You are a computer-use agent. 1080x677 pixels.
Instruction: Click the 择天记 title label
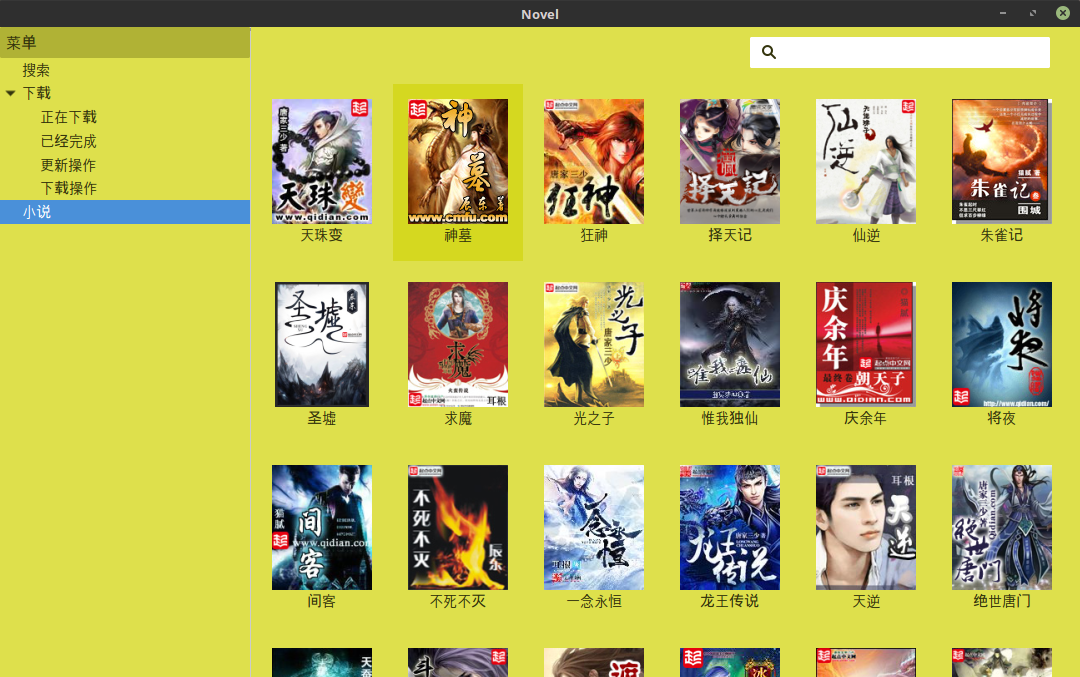[730, 236]
